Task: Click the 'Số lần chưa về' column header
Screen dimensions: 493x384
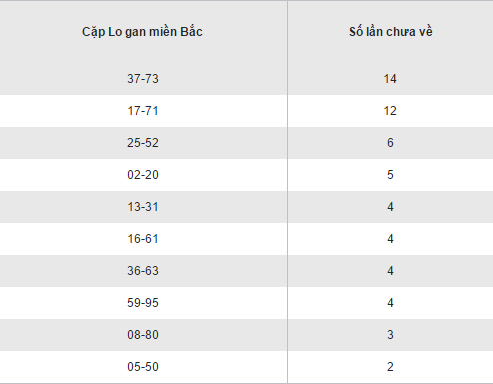Action: pyautogui.click(x=391, y=32)
